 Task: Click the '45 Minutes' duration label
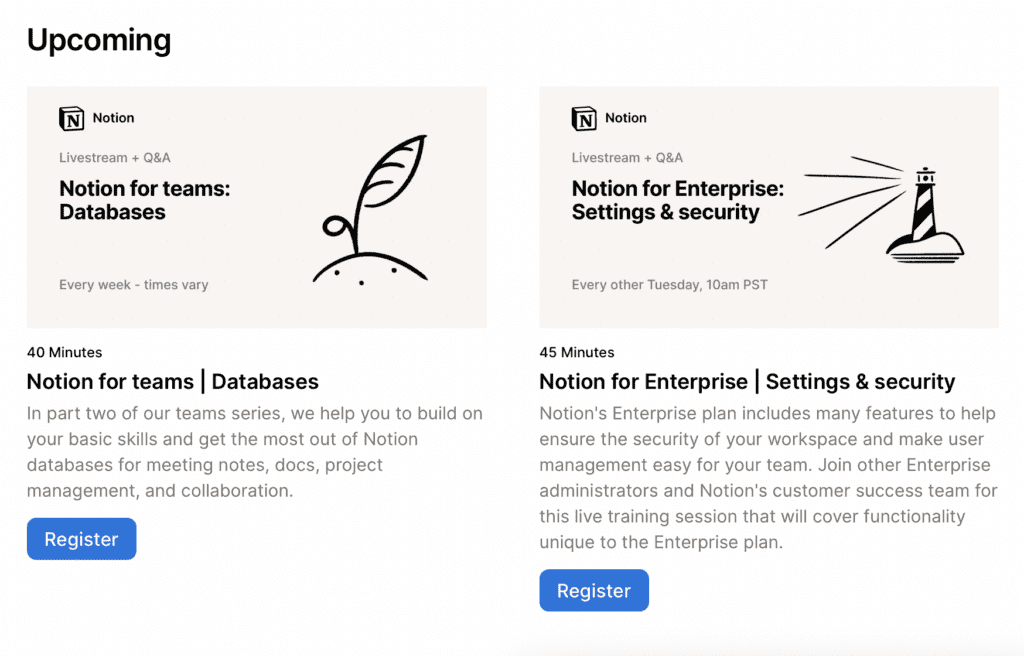click(x=577, y=352)
